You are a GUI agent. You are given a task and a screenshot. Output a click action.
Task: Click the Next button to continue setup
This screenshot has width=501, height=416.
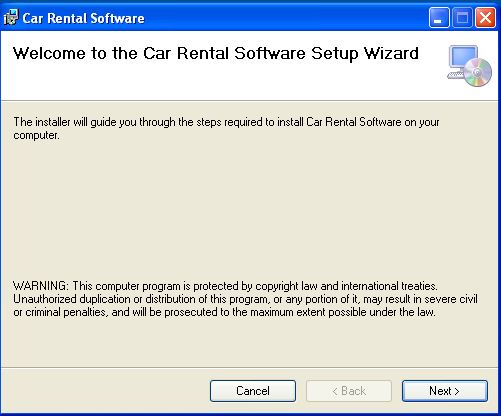pyautogui.click(x=445, y=391)
